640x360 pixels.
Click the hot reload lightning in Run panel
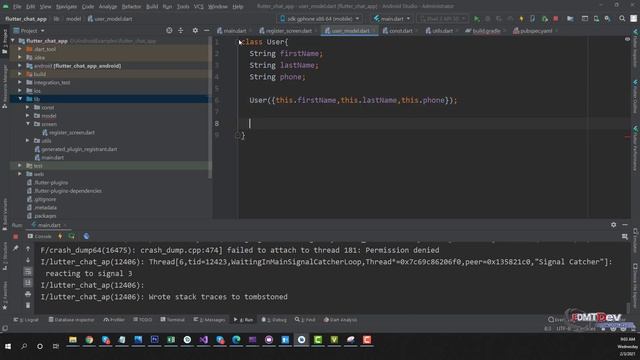coord(60,236)
